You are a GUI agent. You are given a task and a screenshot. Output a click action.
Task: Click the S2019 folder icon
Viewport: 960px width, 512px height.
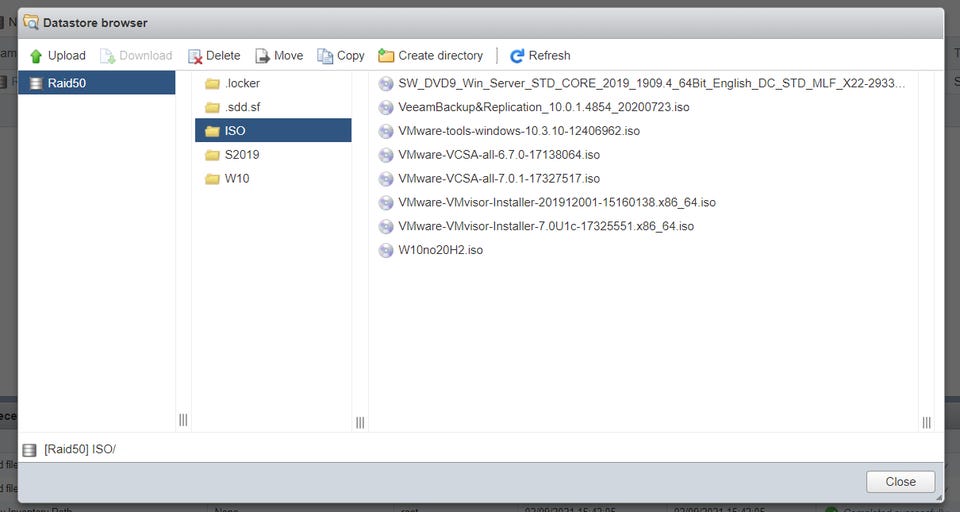tap(212, 155)
